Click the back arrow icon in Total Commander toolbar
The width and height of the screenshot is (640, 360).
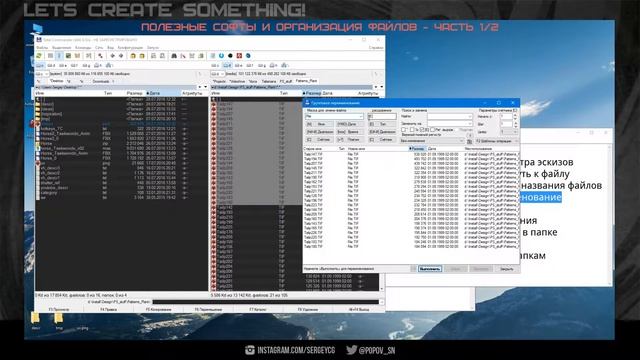pos(112,56)
